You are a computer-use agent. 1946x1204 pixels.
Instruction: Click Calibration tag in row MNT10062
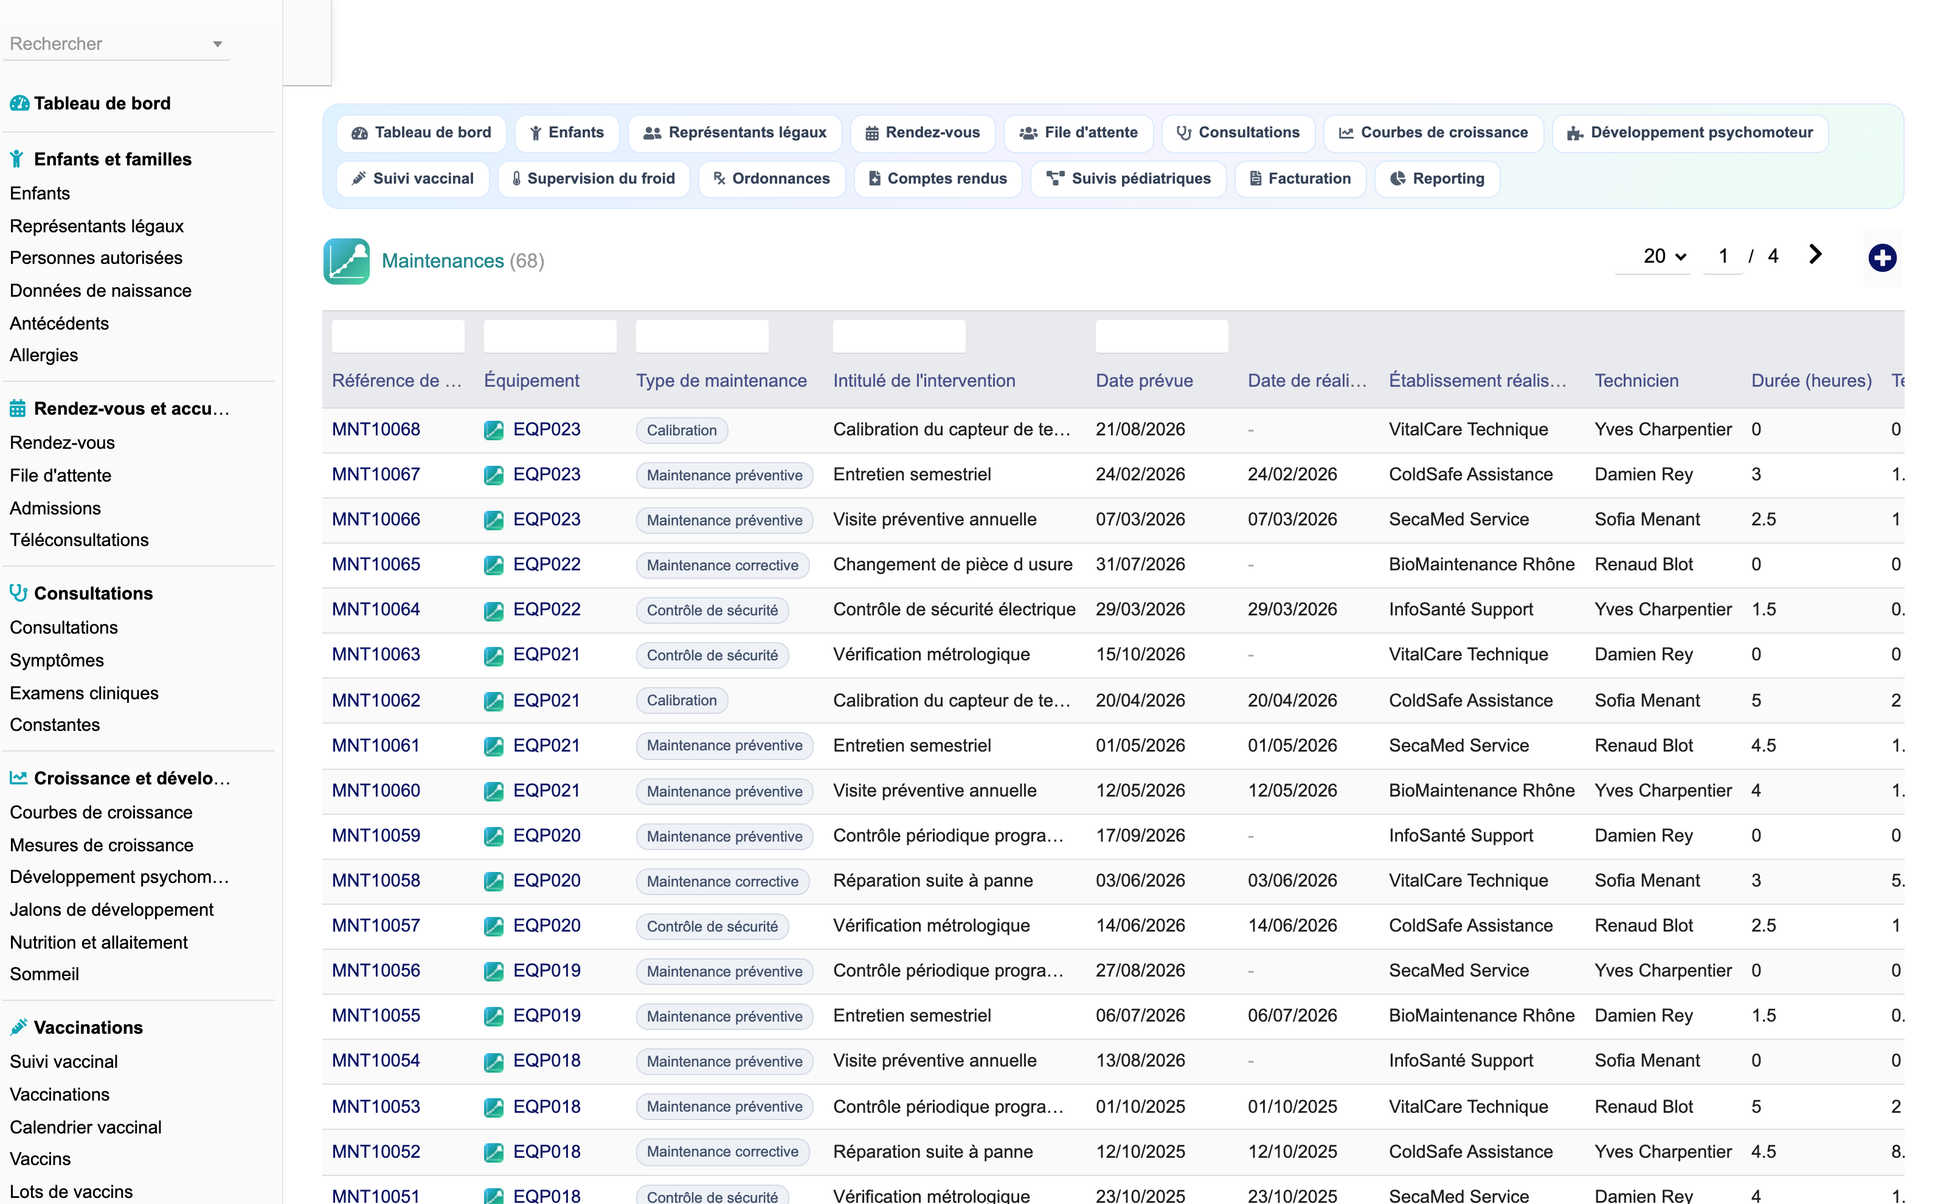pos(682,701)
